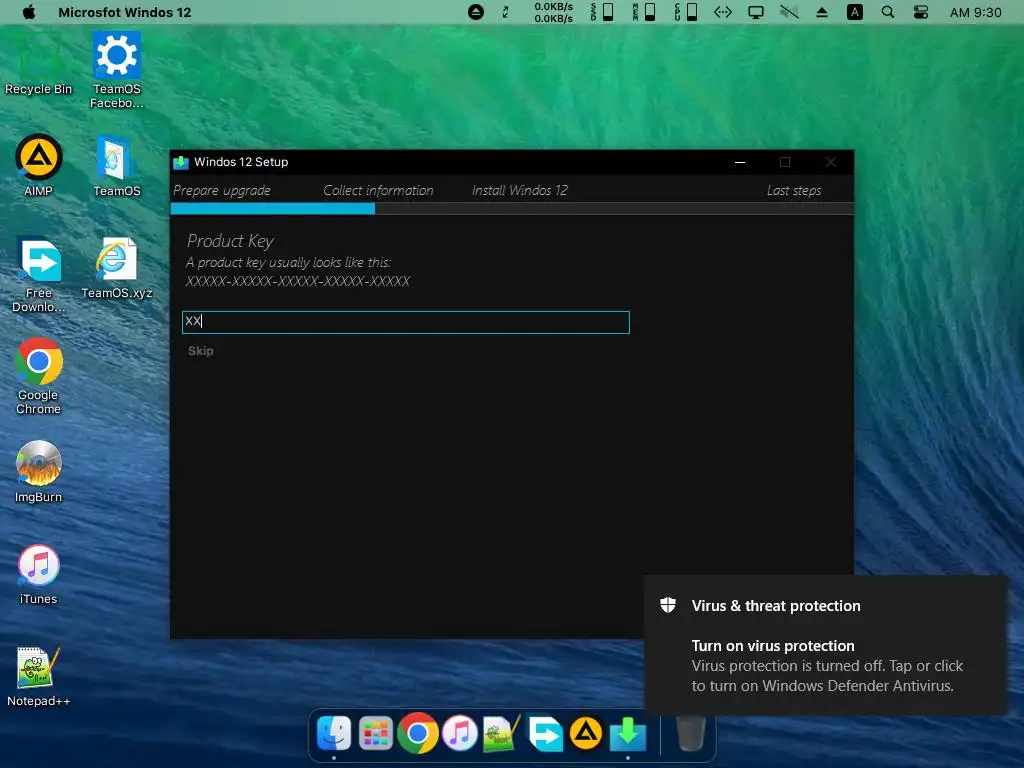Open the Spotlight search magnifier icon
The height and width of the screenshot is (768, 1024).
click(888, 12)
